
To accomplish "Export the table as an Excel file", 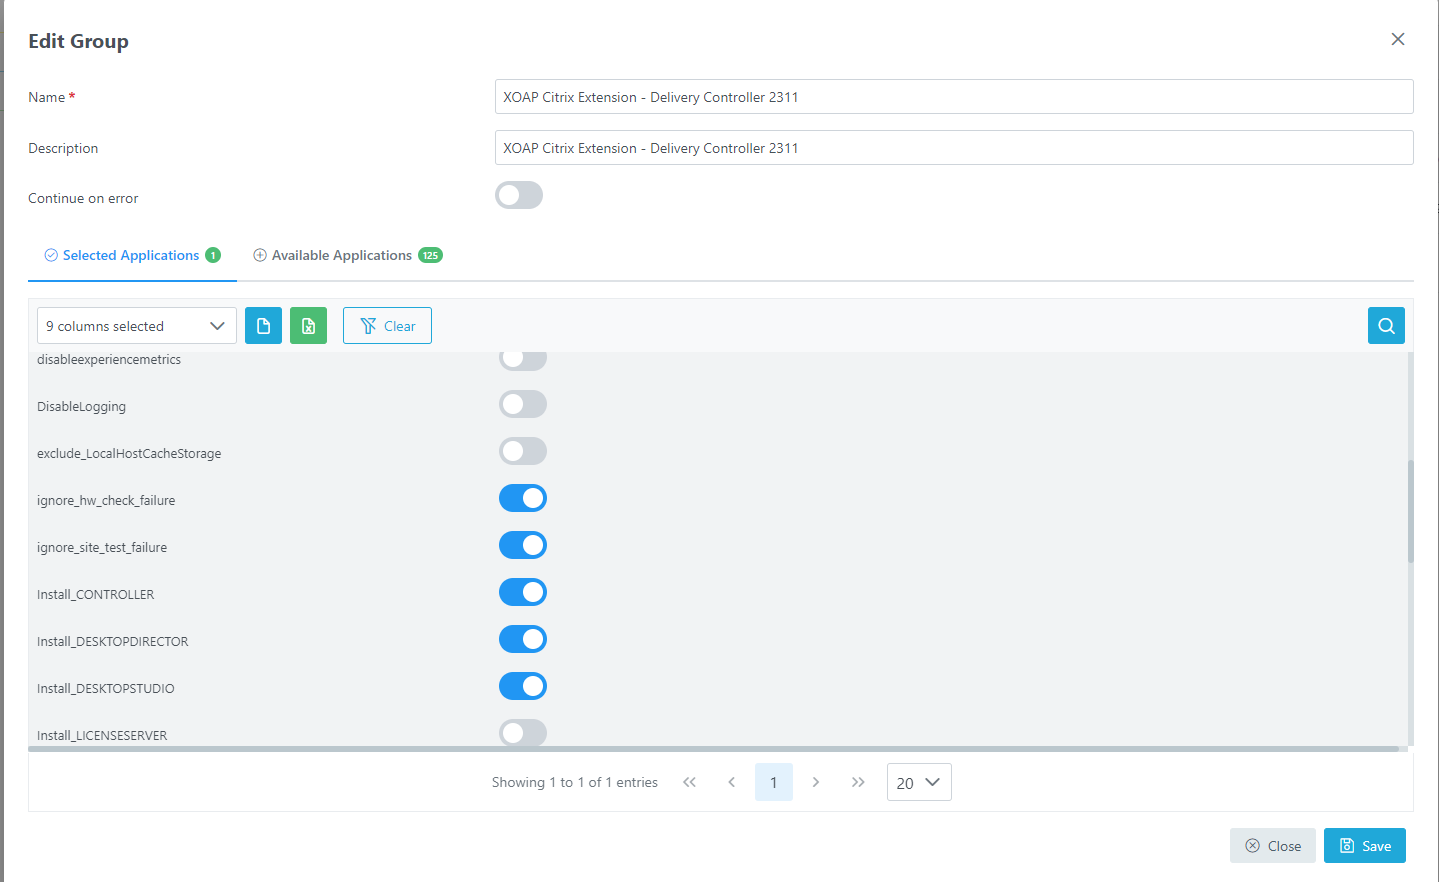I will click(308, 325).
